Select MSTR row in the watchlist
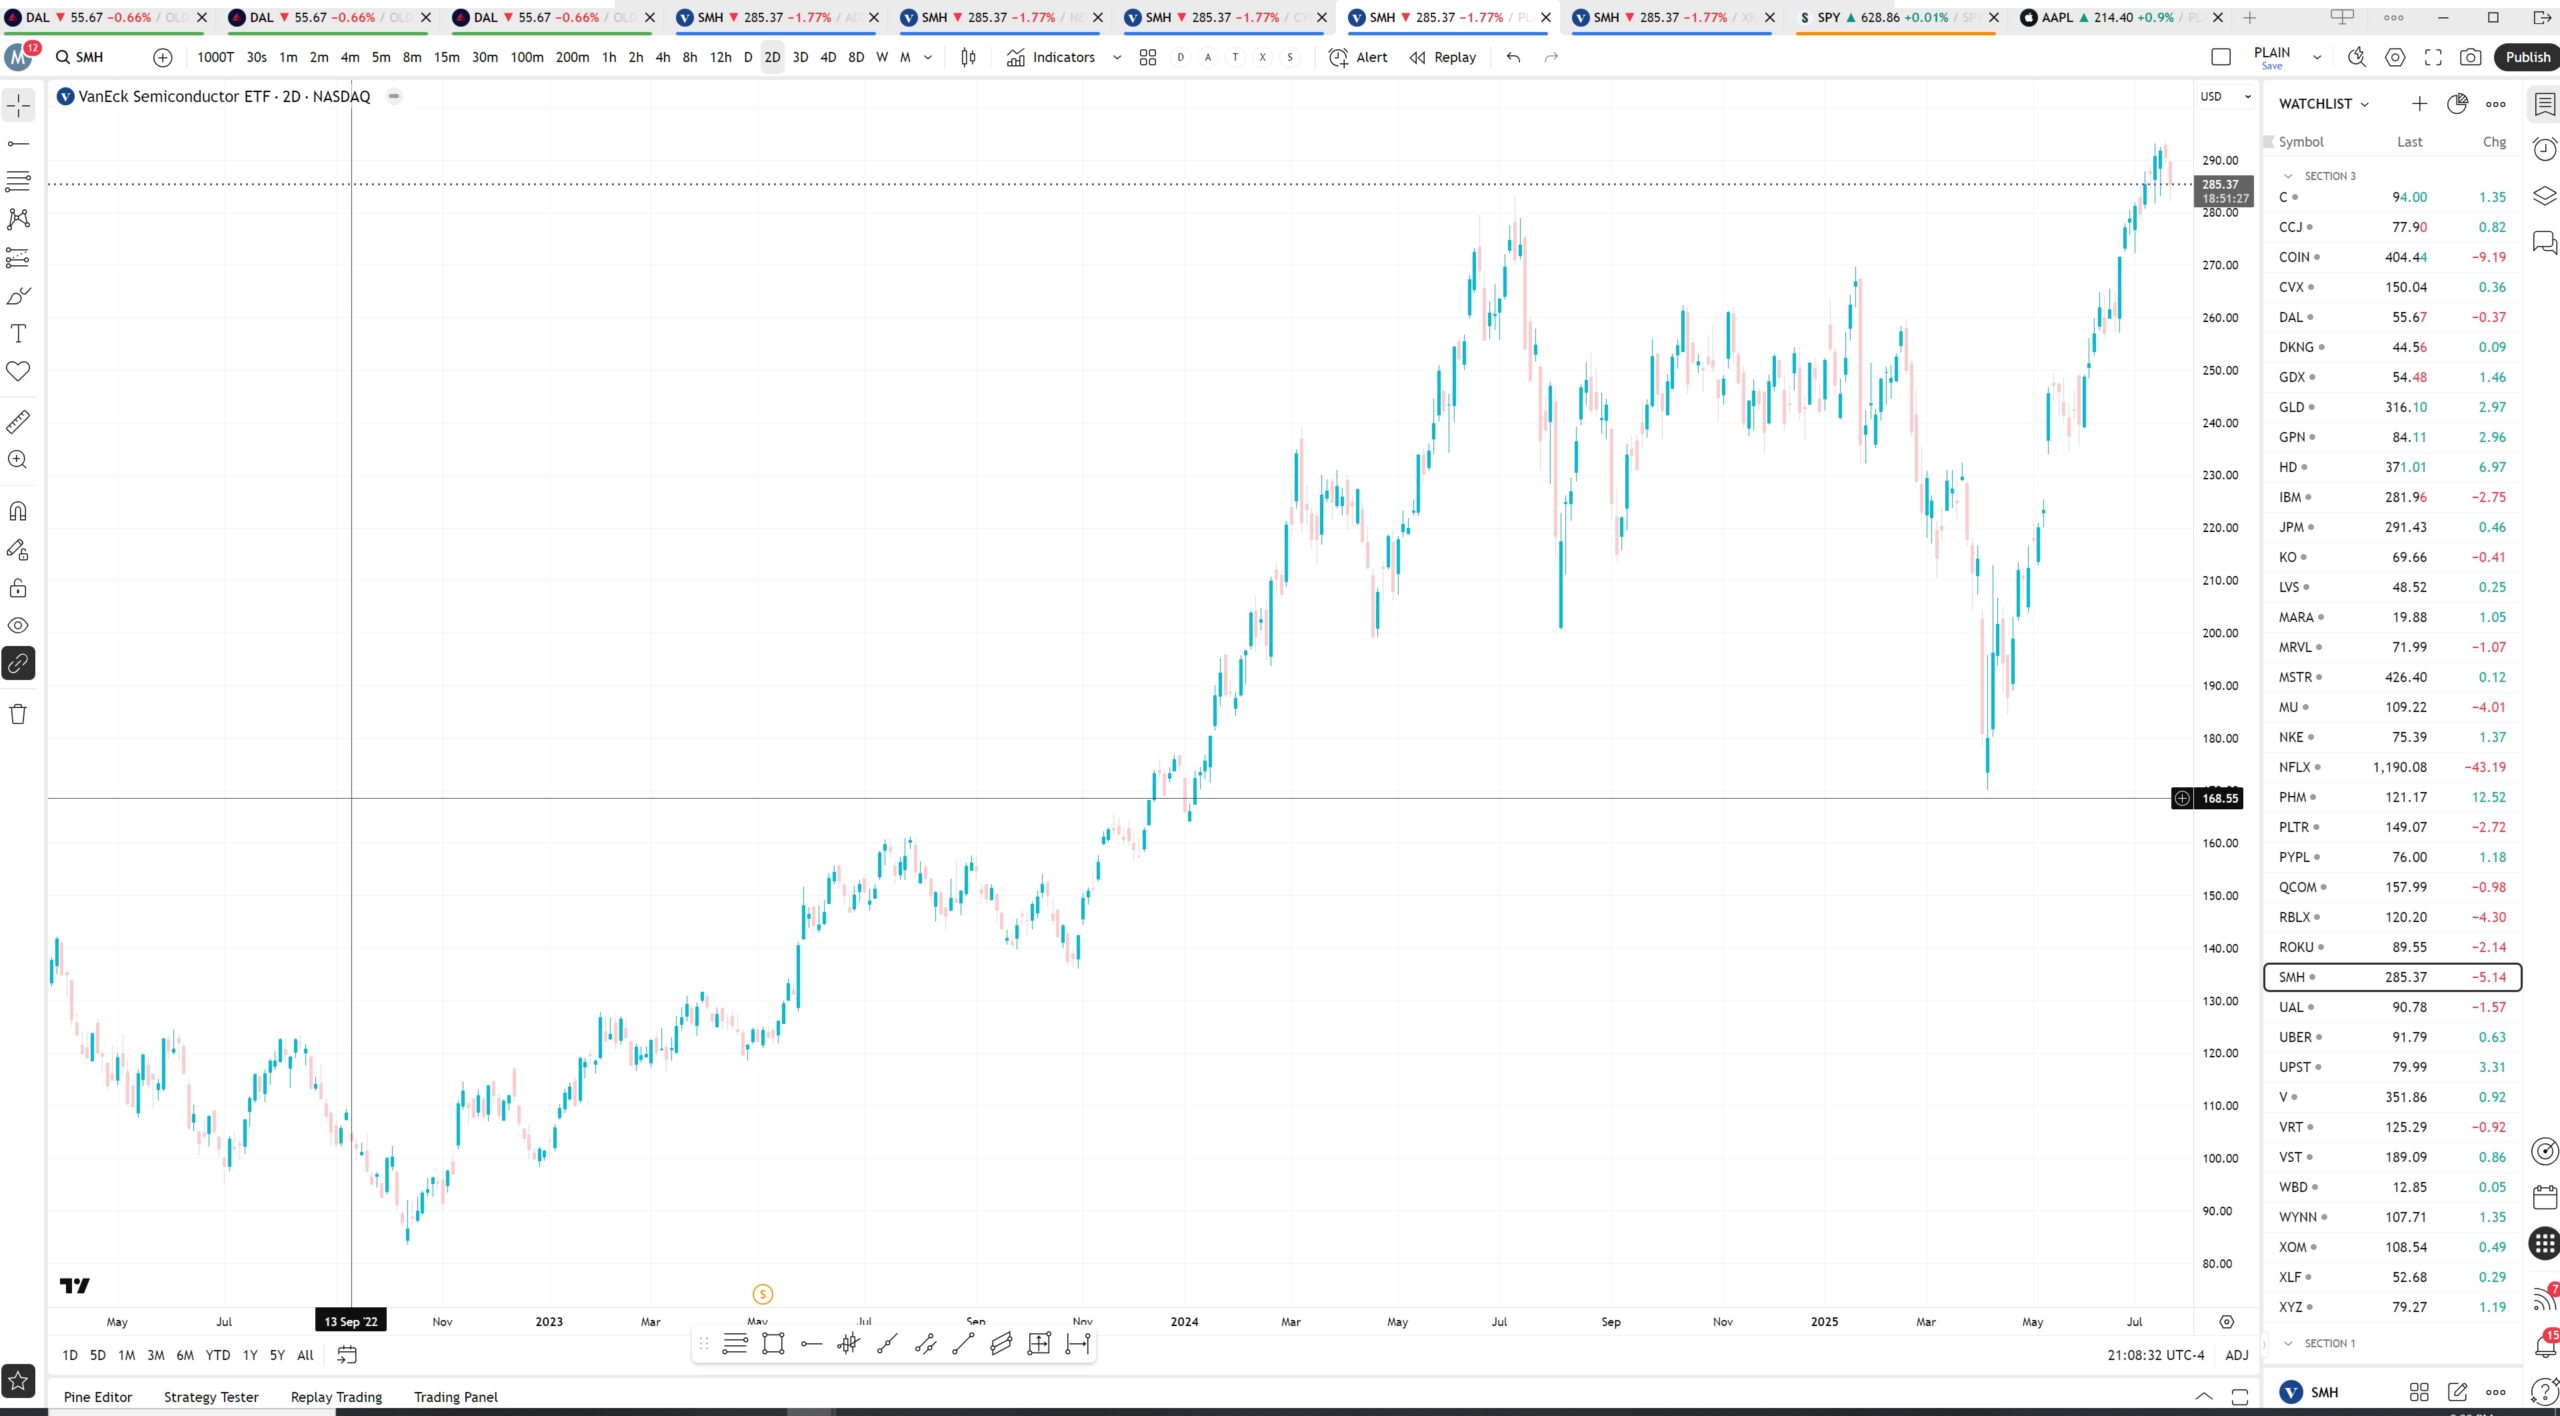 click(x=2392, y=677)
